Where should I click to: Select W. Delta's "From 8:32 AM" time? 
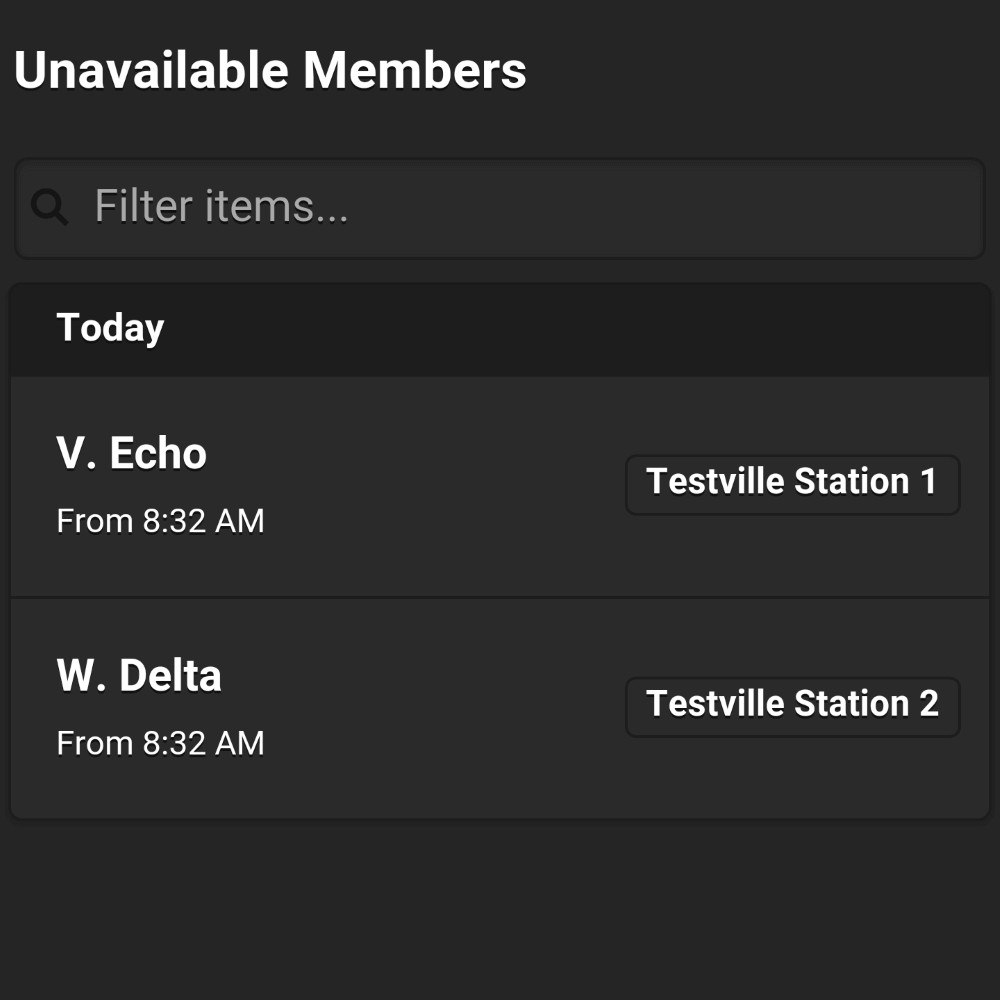[160, 743]
